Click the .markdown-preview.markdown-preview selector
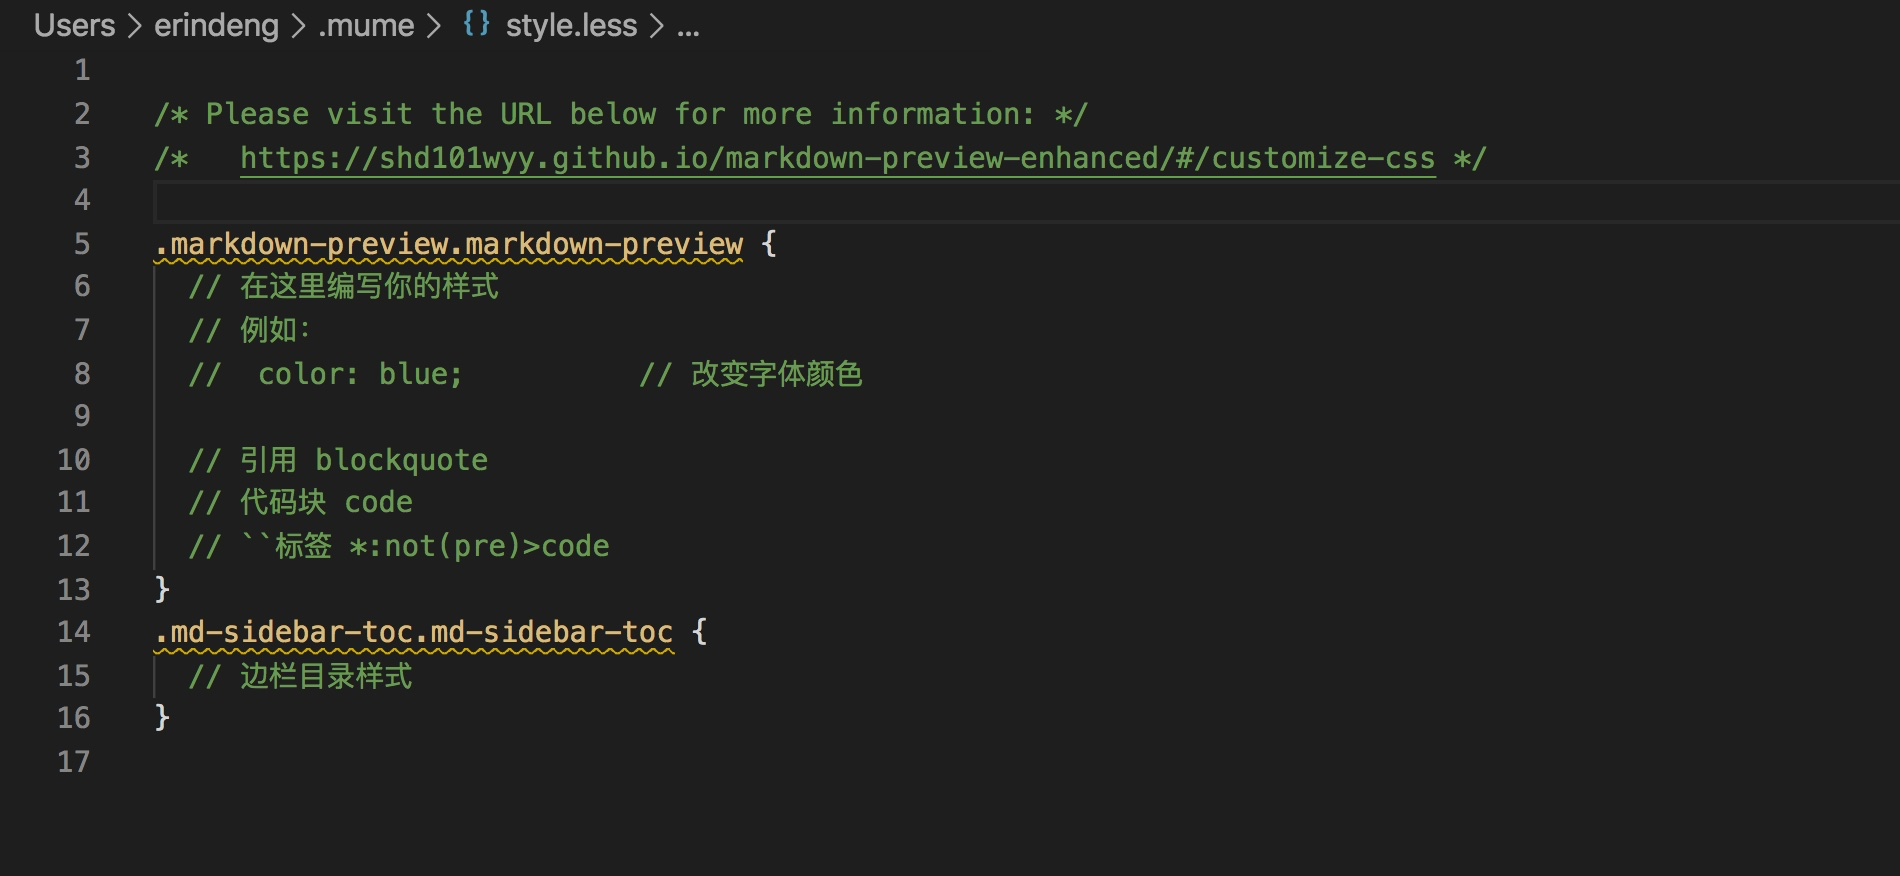Screen dimensions: 1900x876 [449, 244]
